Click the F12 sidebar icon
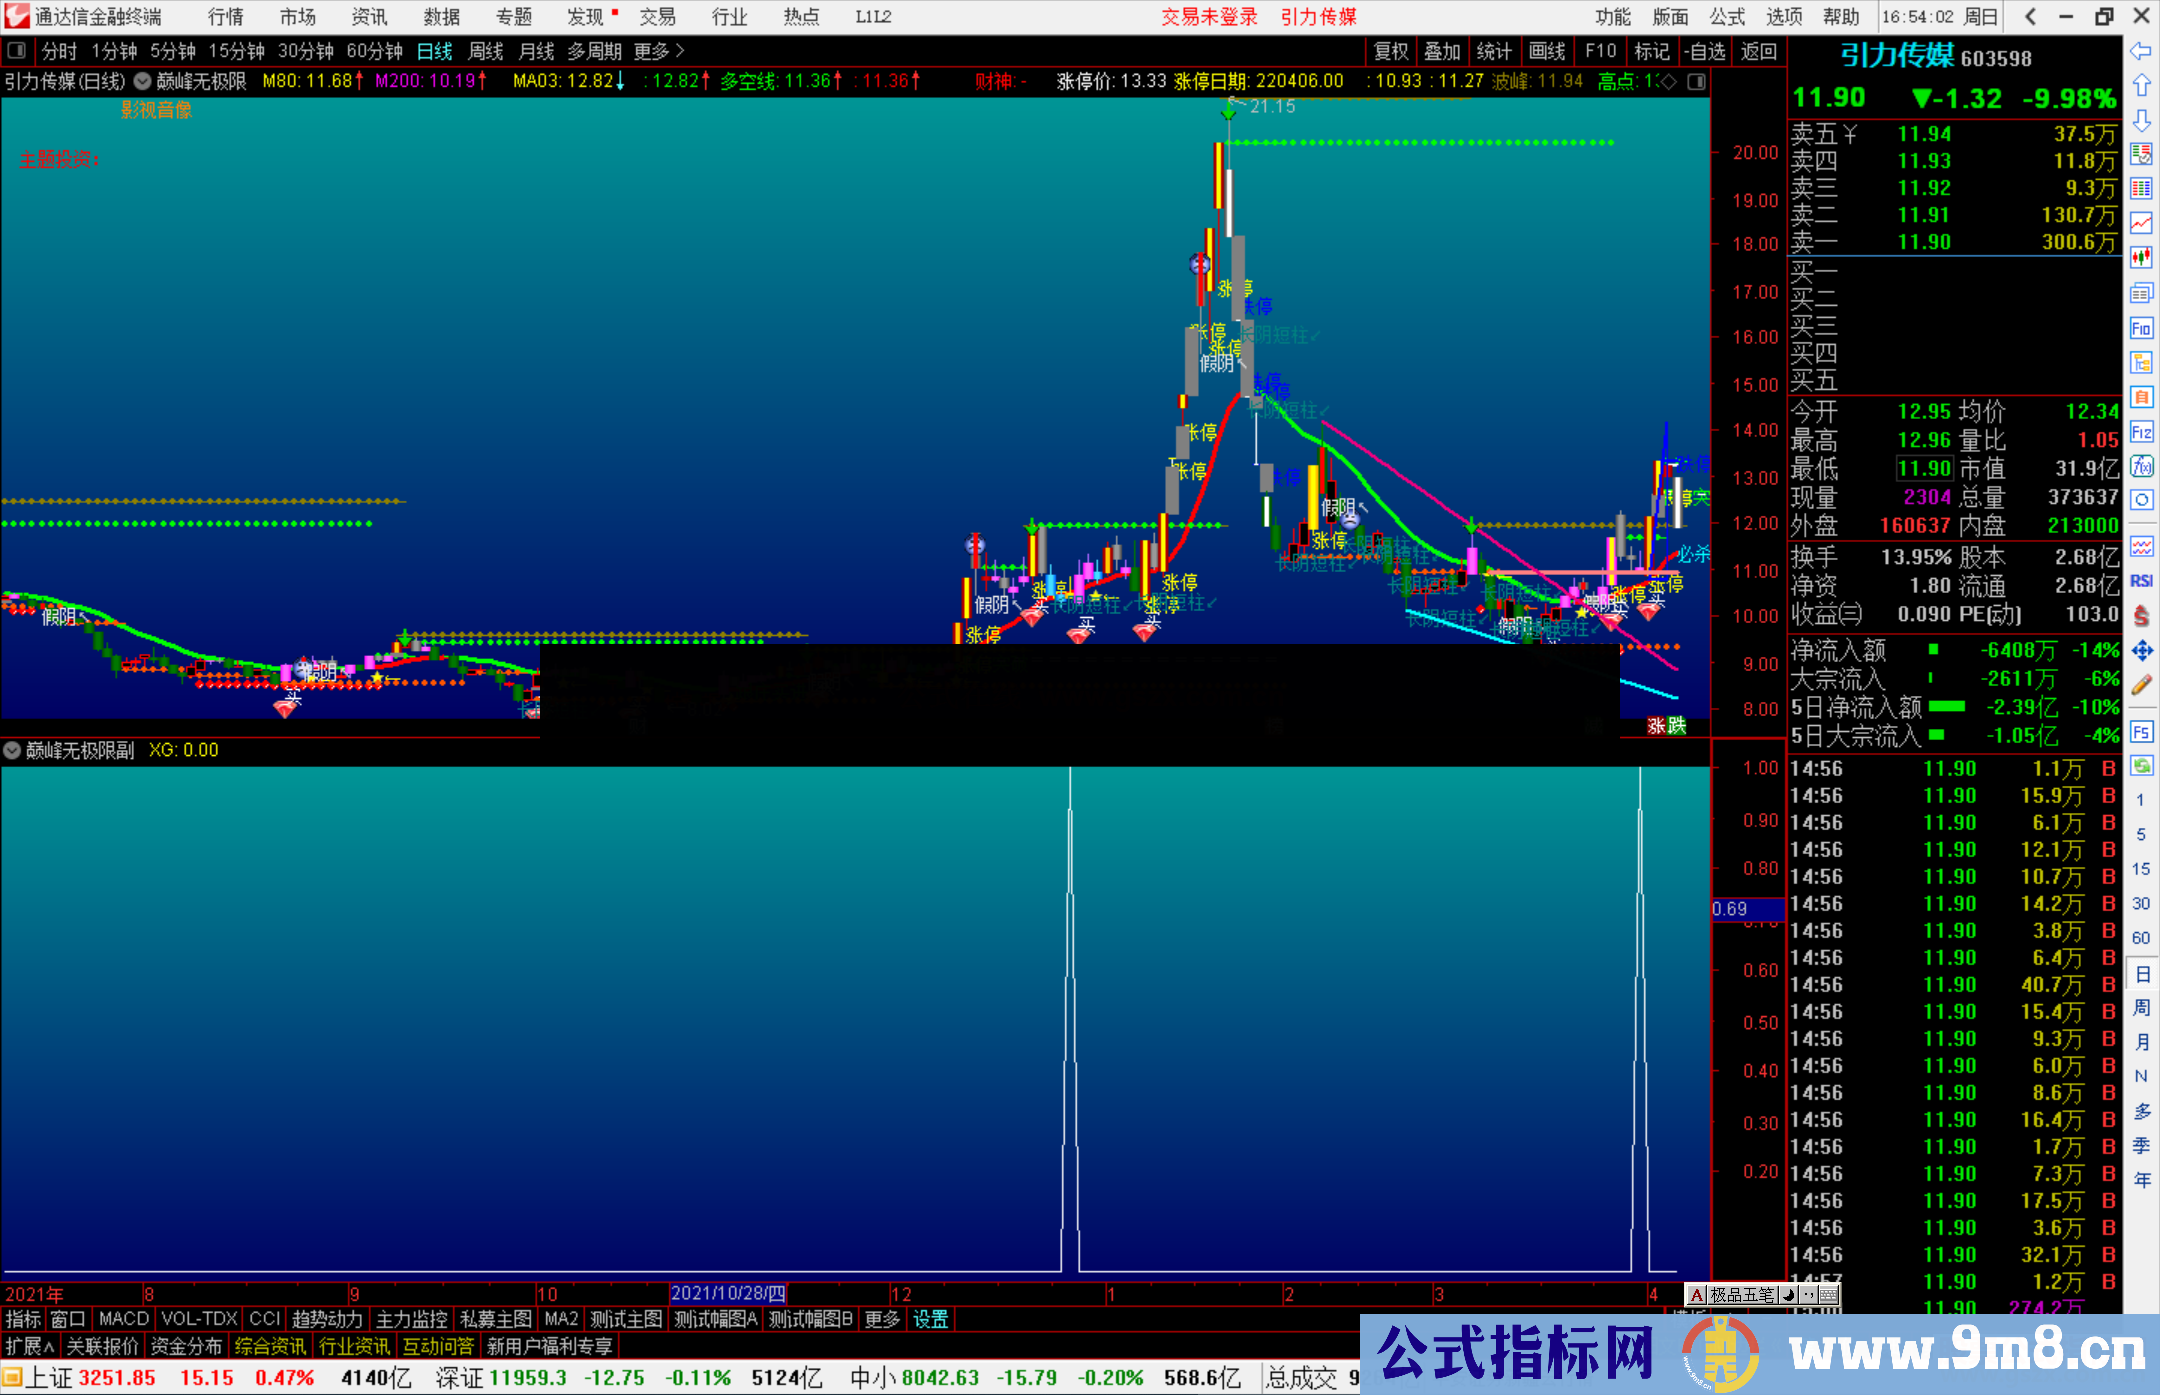The image size is (2160, 1395). point(2141,432)
